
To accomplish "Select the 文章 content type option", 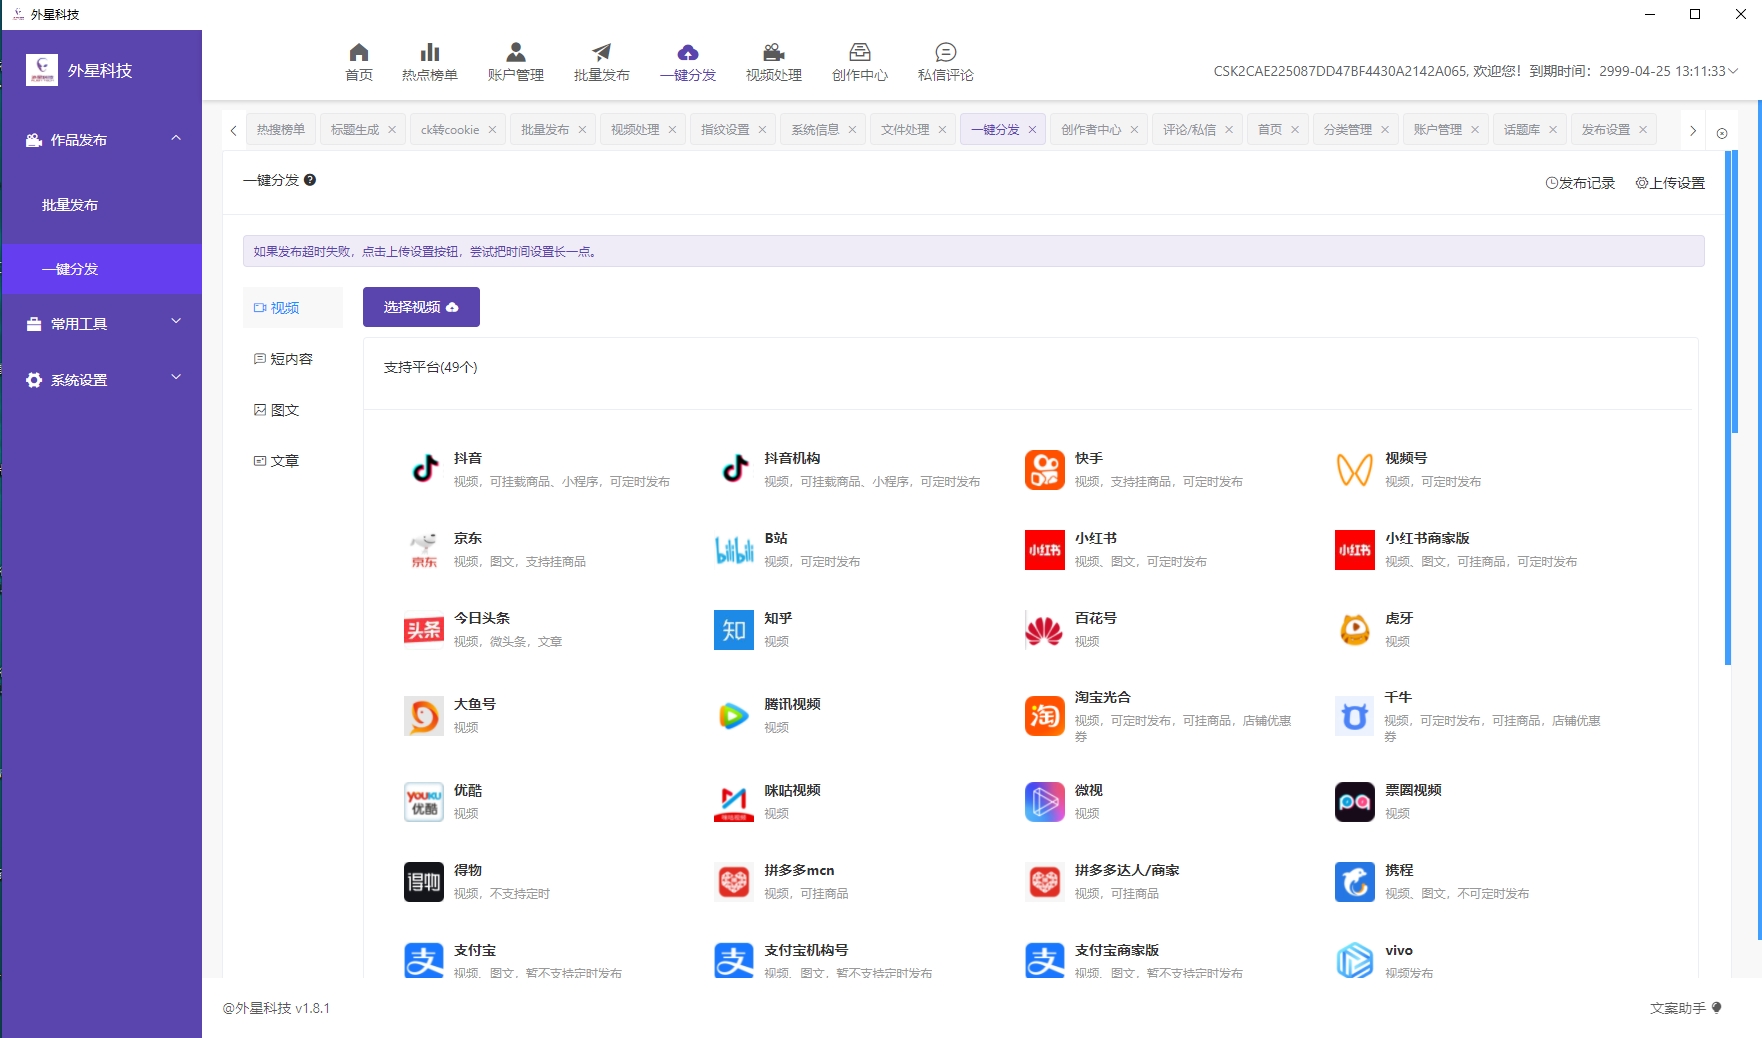I will tap(284, 460).
